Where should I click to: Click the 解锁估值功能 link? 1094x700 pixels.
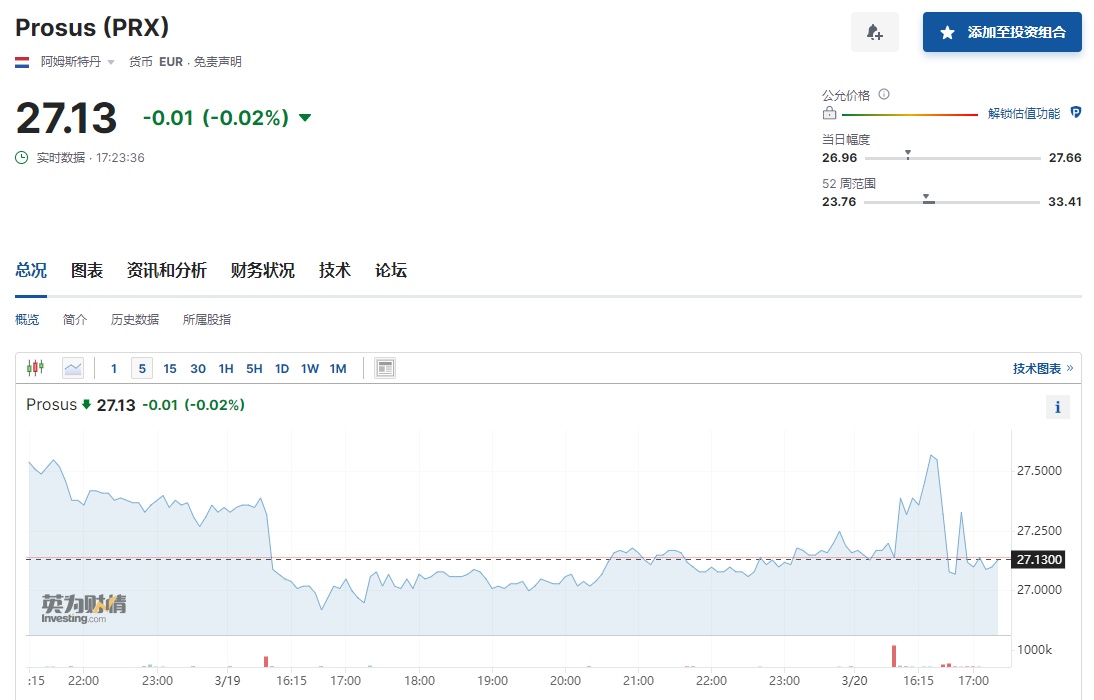(1024, 114)
